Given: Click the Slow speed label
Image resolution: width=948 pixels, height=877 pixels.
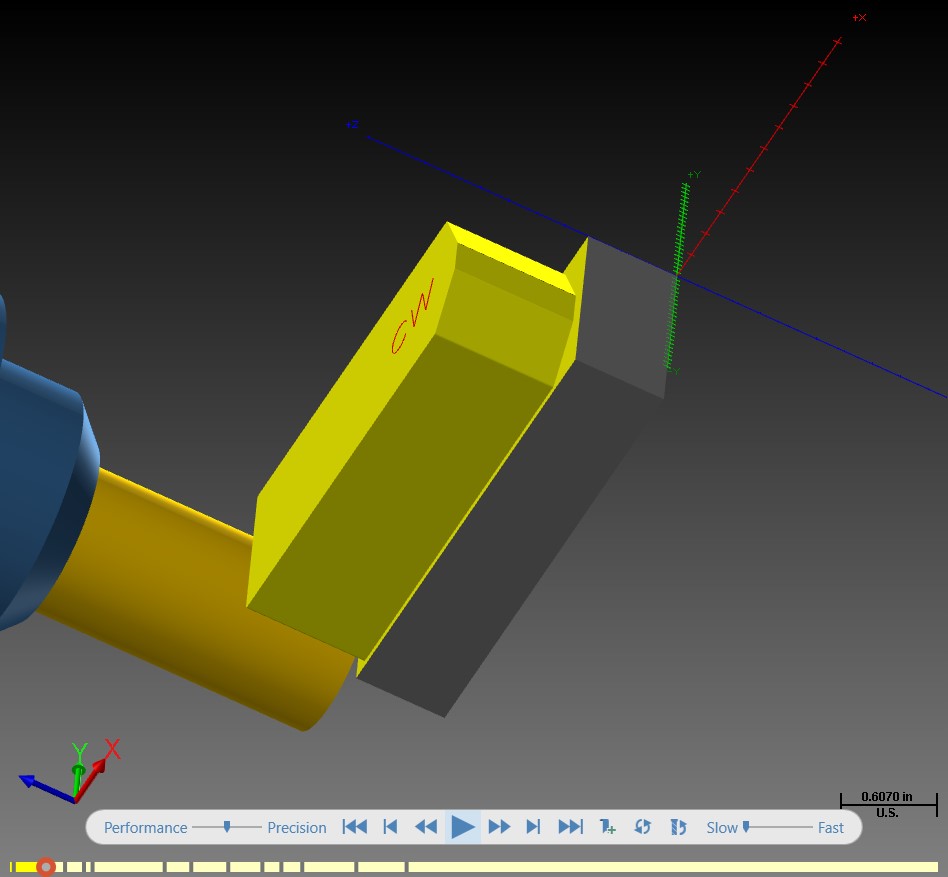Looking at the screenshot, I should tap(722, 827).
